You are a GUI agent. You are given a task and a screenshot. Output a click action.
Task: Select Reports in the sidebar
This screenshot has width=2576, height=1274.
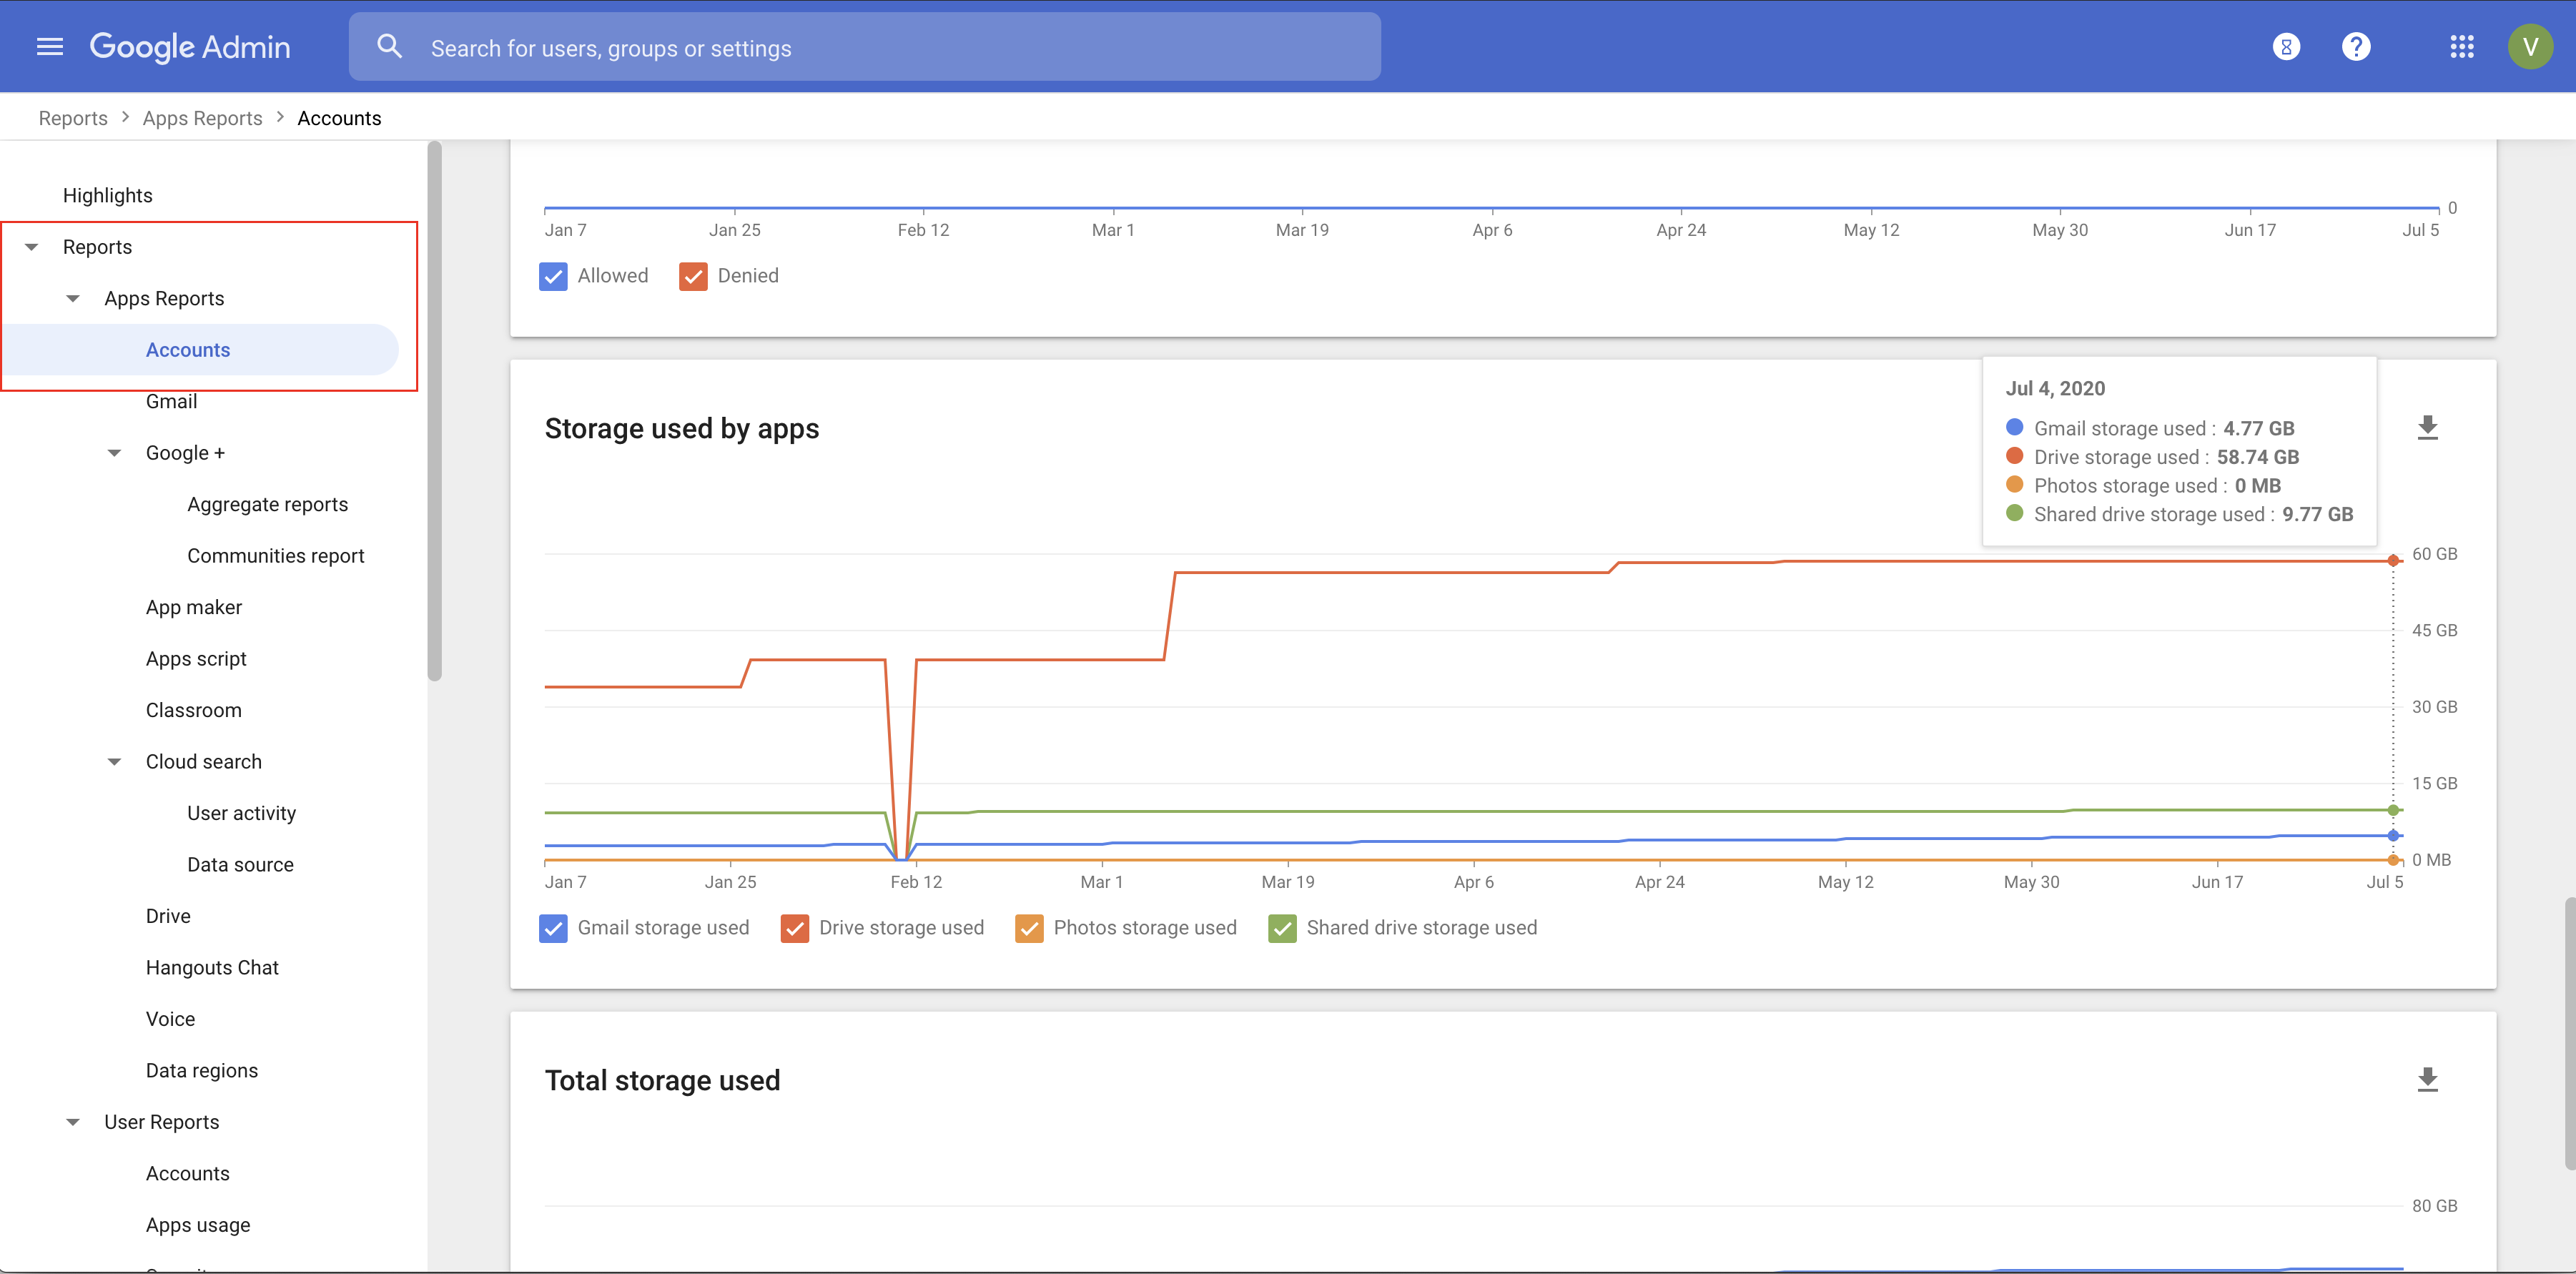[x=97, y=247]
